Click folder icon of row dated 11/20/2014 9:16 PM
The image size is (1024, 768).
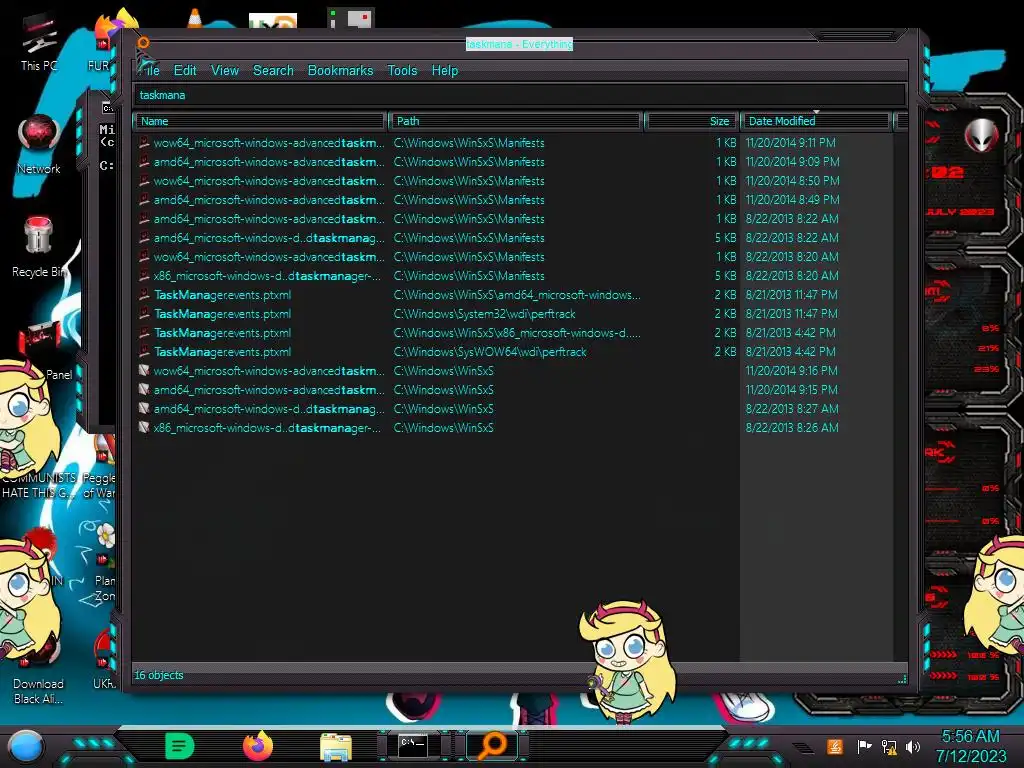(144, 370)
